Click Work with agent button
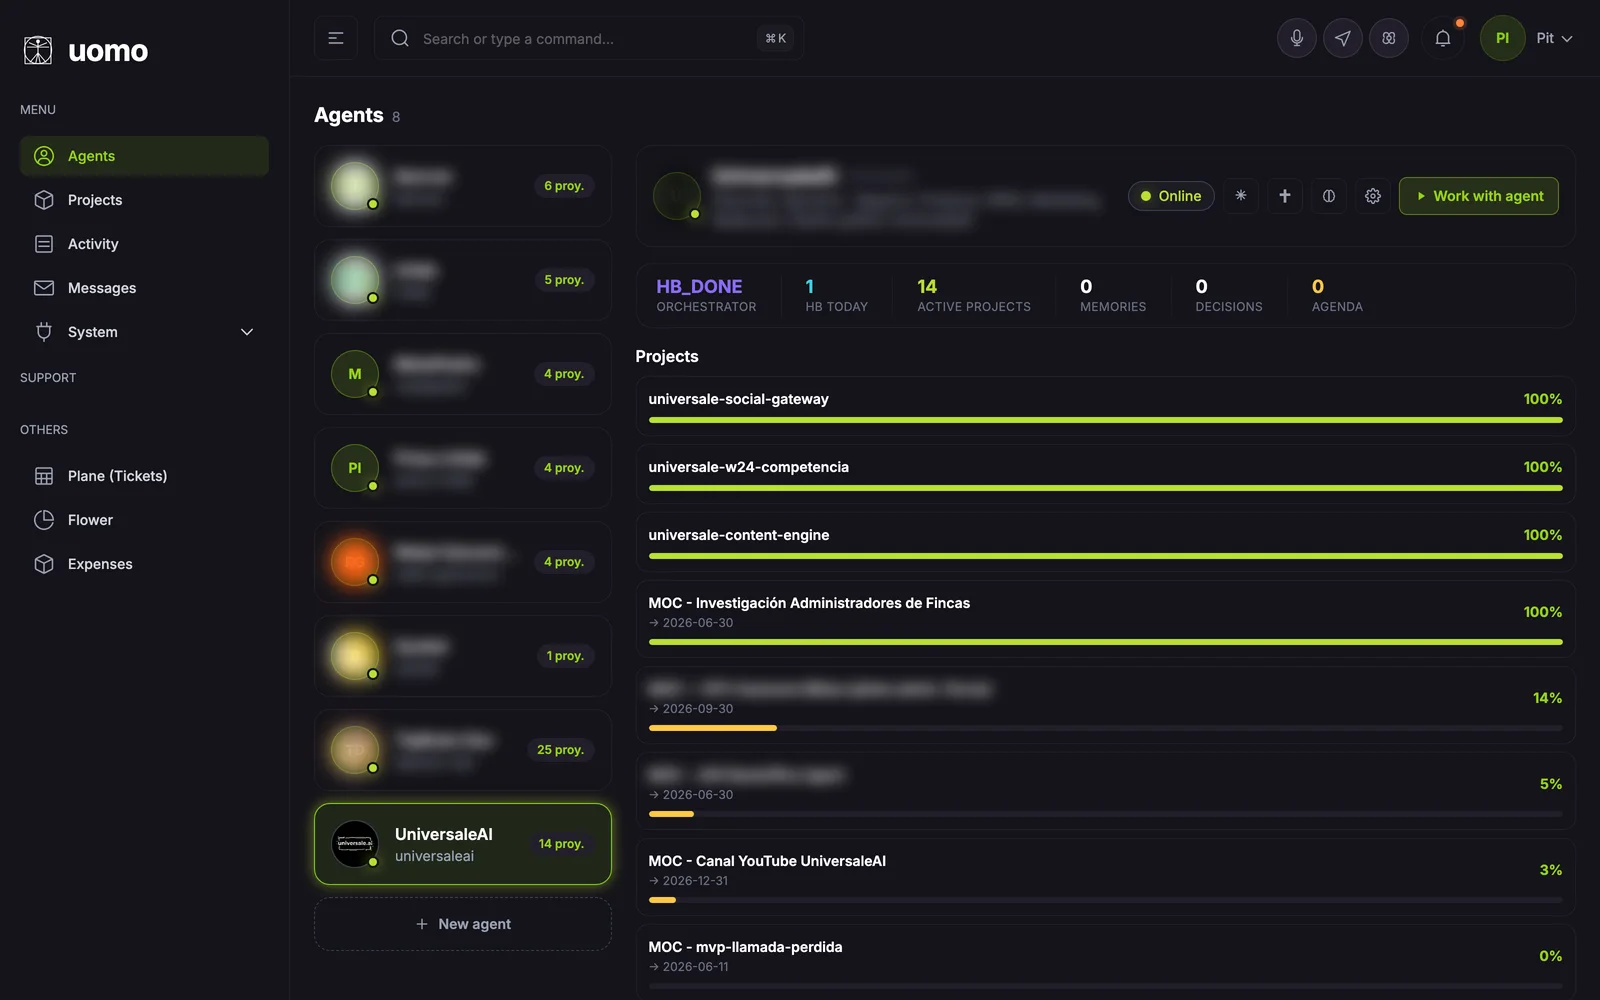Screen dimensions: 1600x1000 click(1478, 196)
